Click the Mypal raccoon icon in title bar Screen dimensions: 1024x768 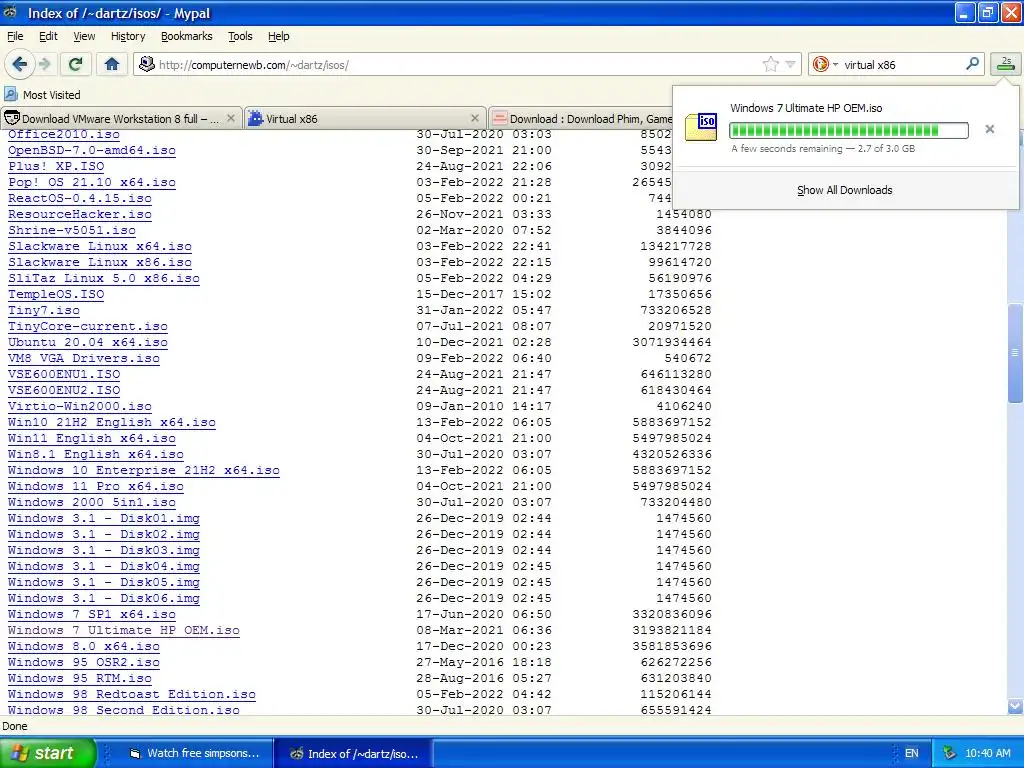(x=10, y=12)
